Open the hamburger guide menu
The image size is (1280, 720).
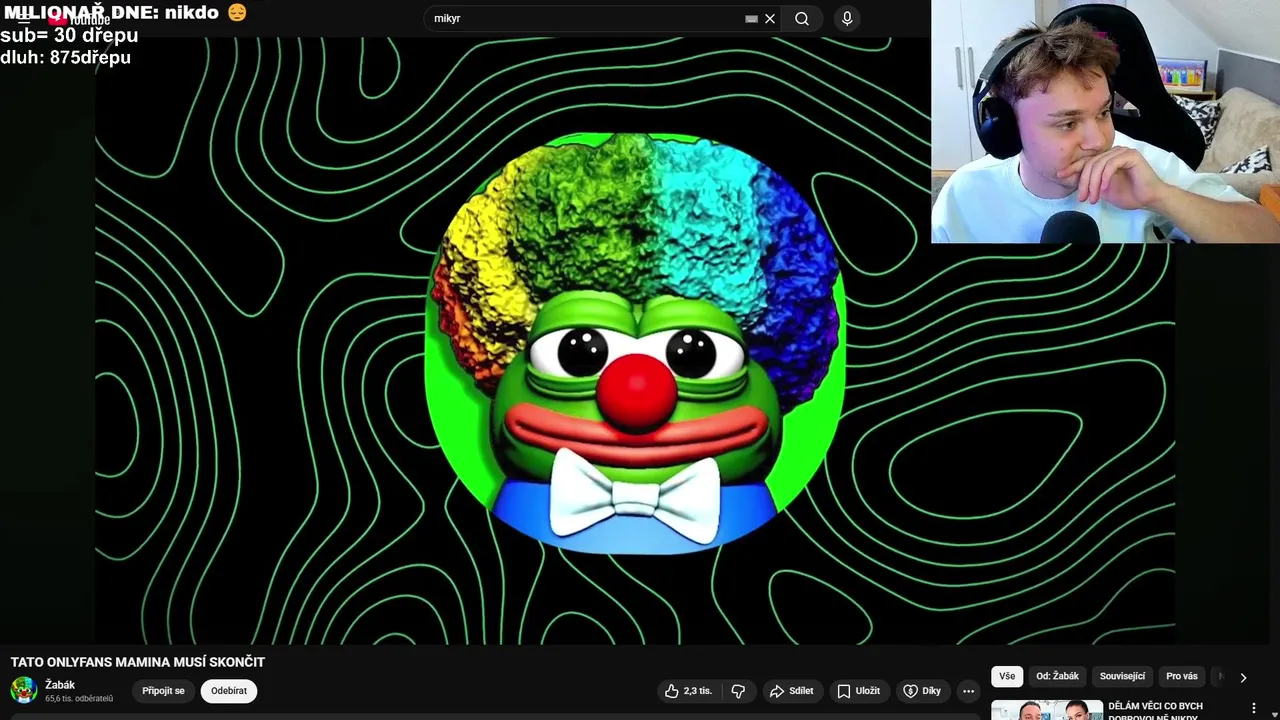(x=23, y=18)
